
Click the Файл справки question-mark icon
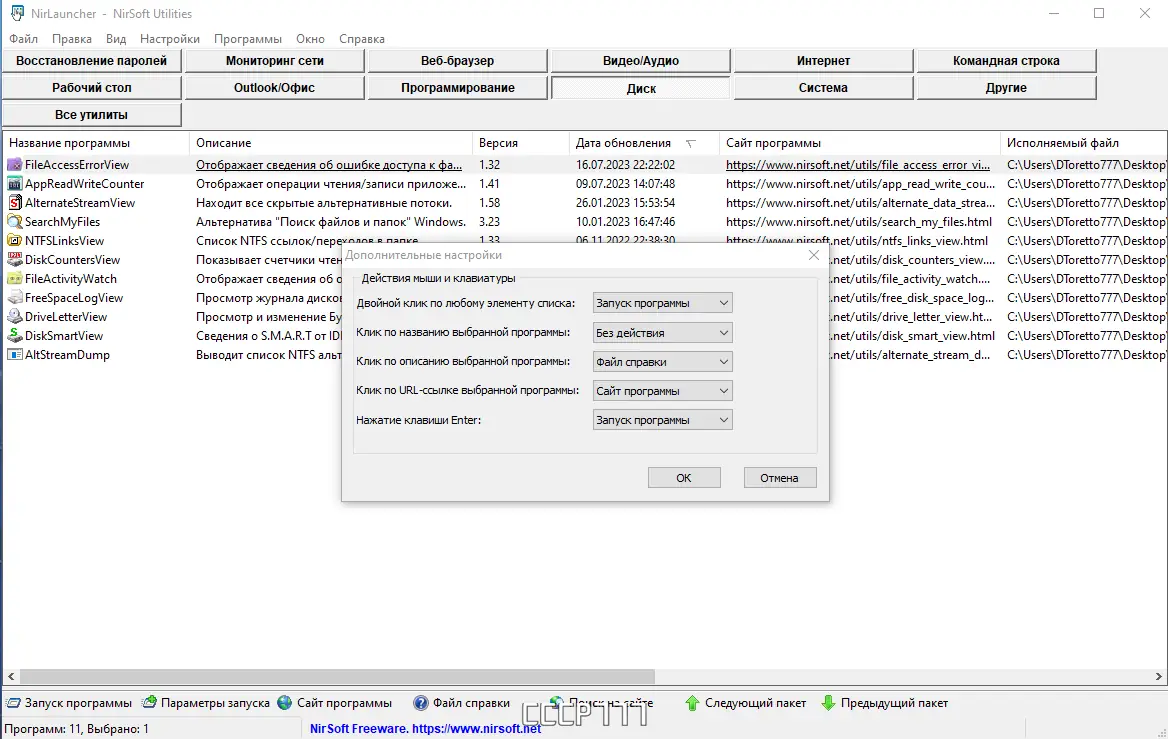421,702
